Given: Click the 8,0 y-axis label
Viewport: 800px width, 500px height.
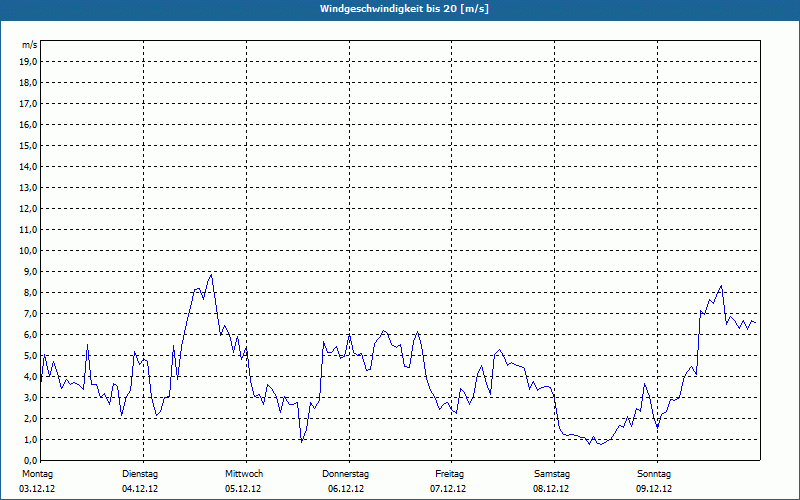Looking at the screenshot, I should (30, 292).
